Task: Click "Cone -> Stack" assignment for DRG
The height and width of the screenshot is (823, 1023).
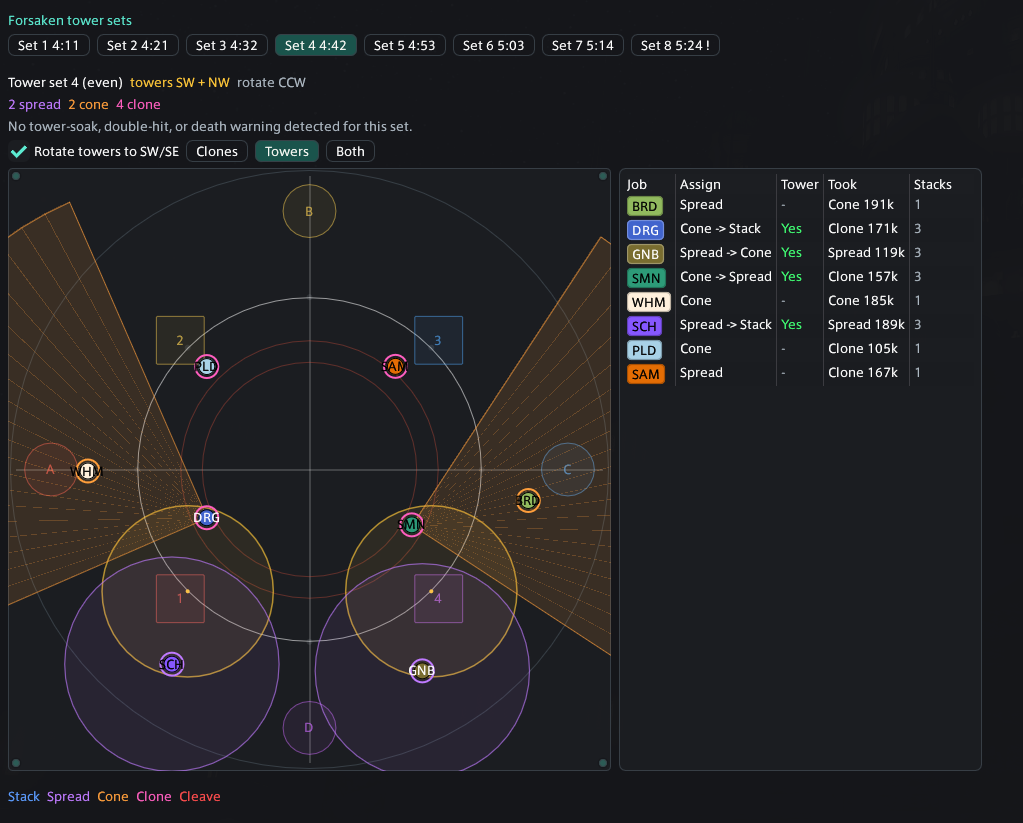Action: (x=720, y=228)
